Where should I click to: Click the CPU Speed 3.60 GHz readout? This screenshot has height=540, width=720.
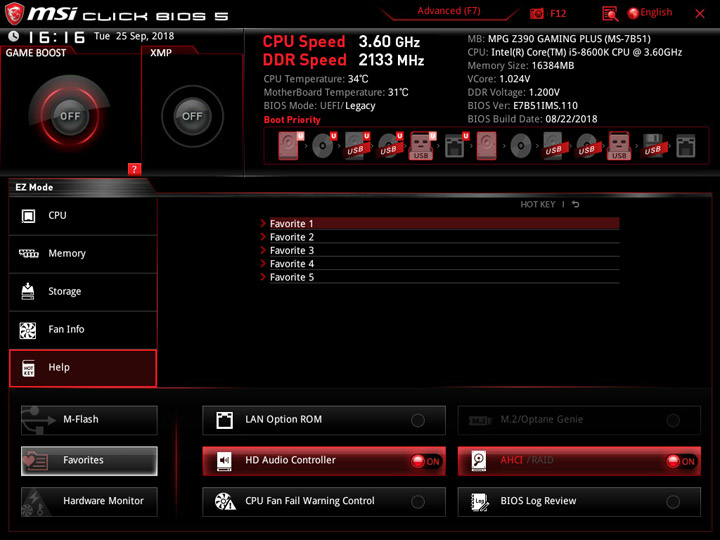(x=341, y=42)
